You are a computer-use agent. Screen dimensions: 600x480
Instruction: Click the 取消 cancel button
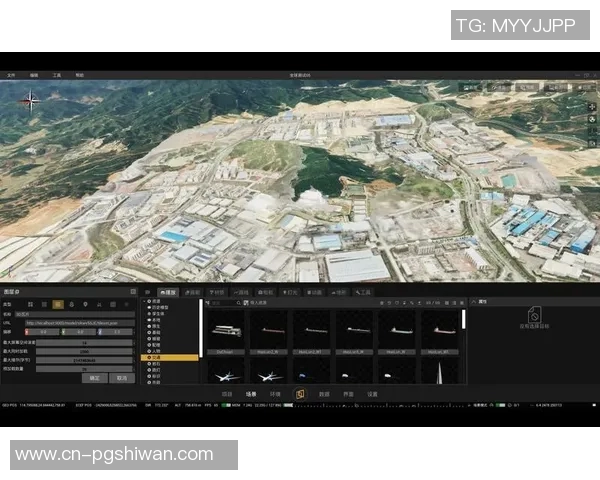point(122,378)
